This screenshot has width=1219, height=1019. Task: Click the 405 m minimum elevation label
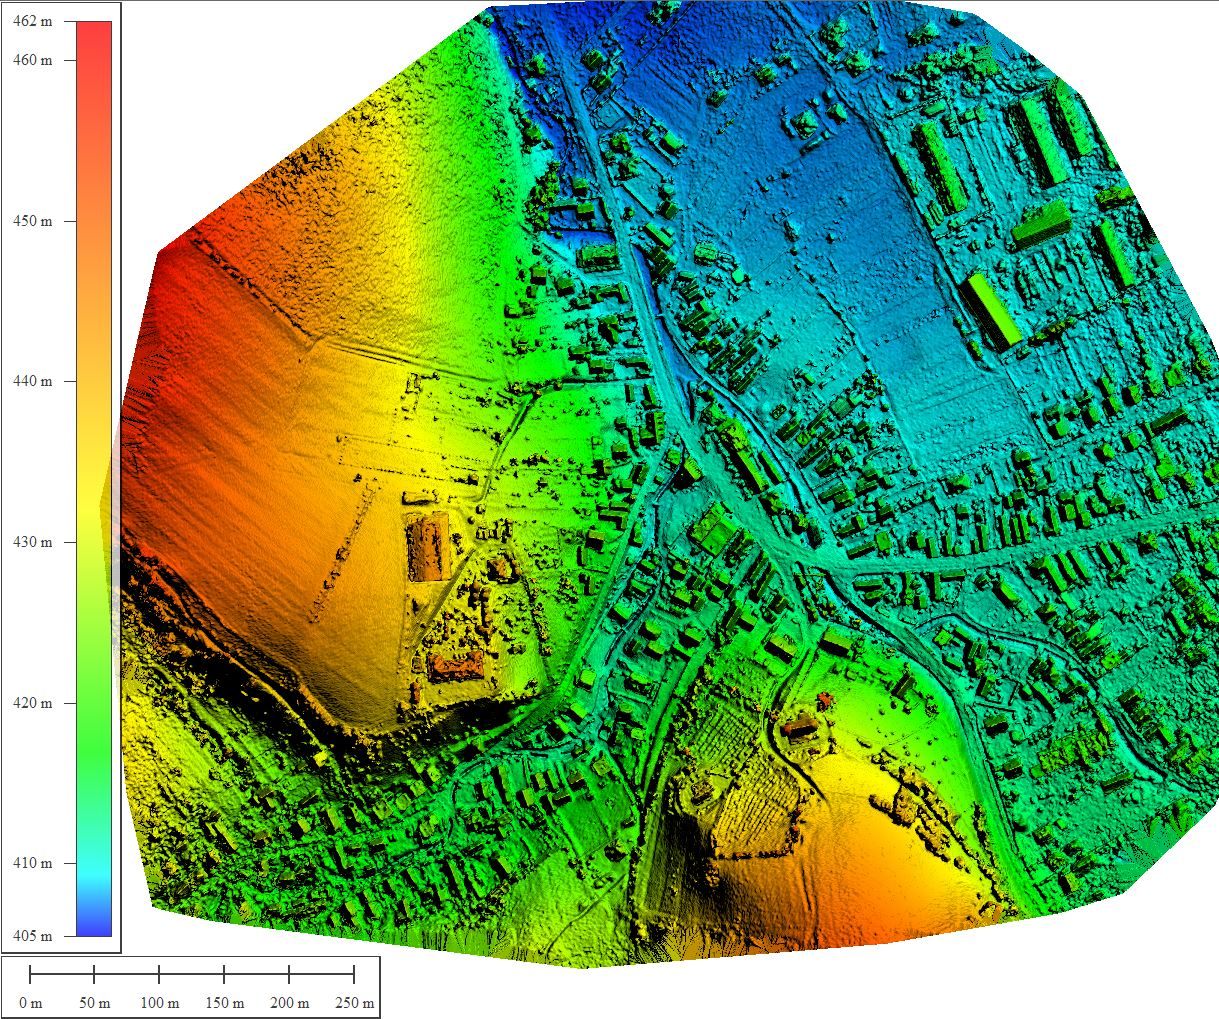click(x=32, y=936)
